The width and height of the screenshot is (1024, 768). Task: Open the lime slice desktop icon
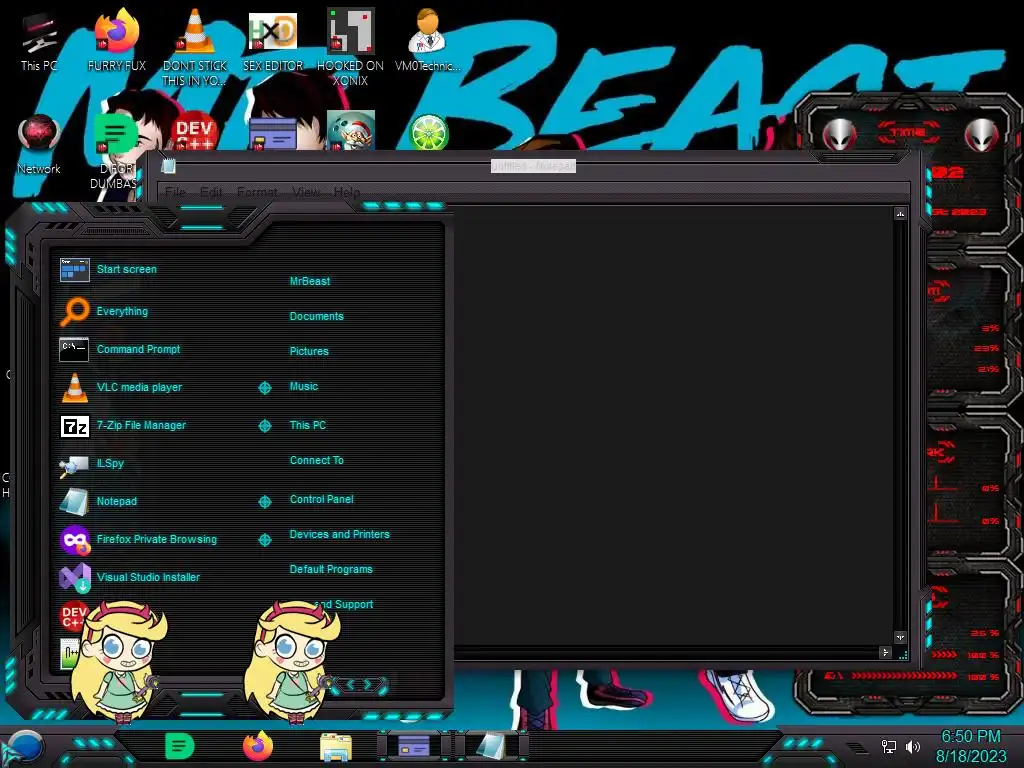pos(428,132)
